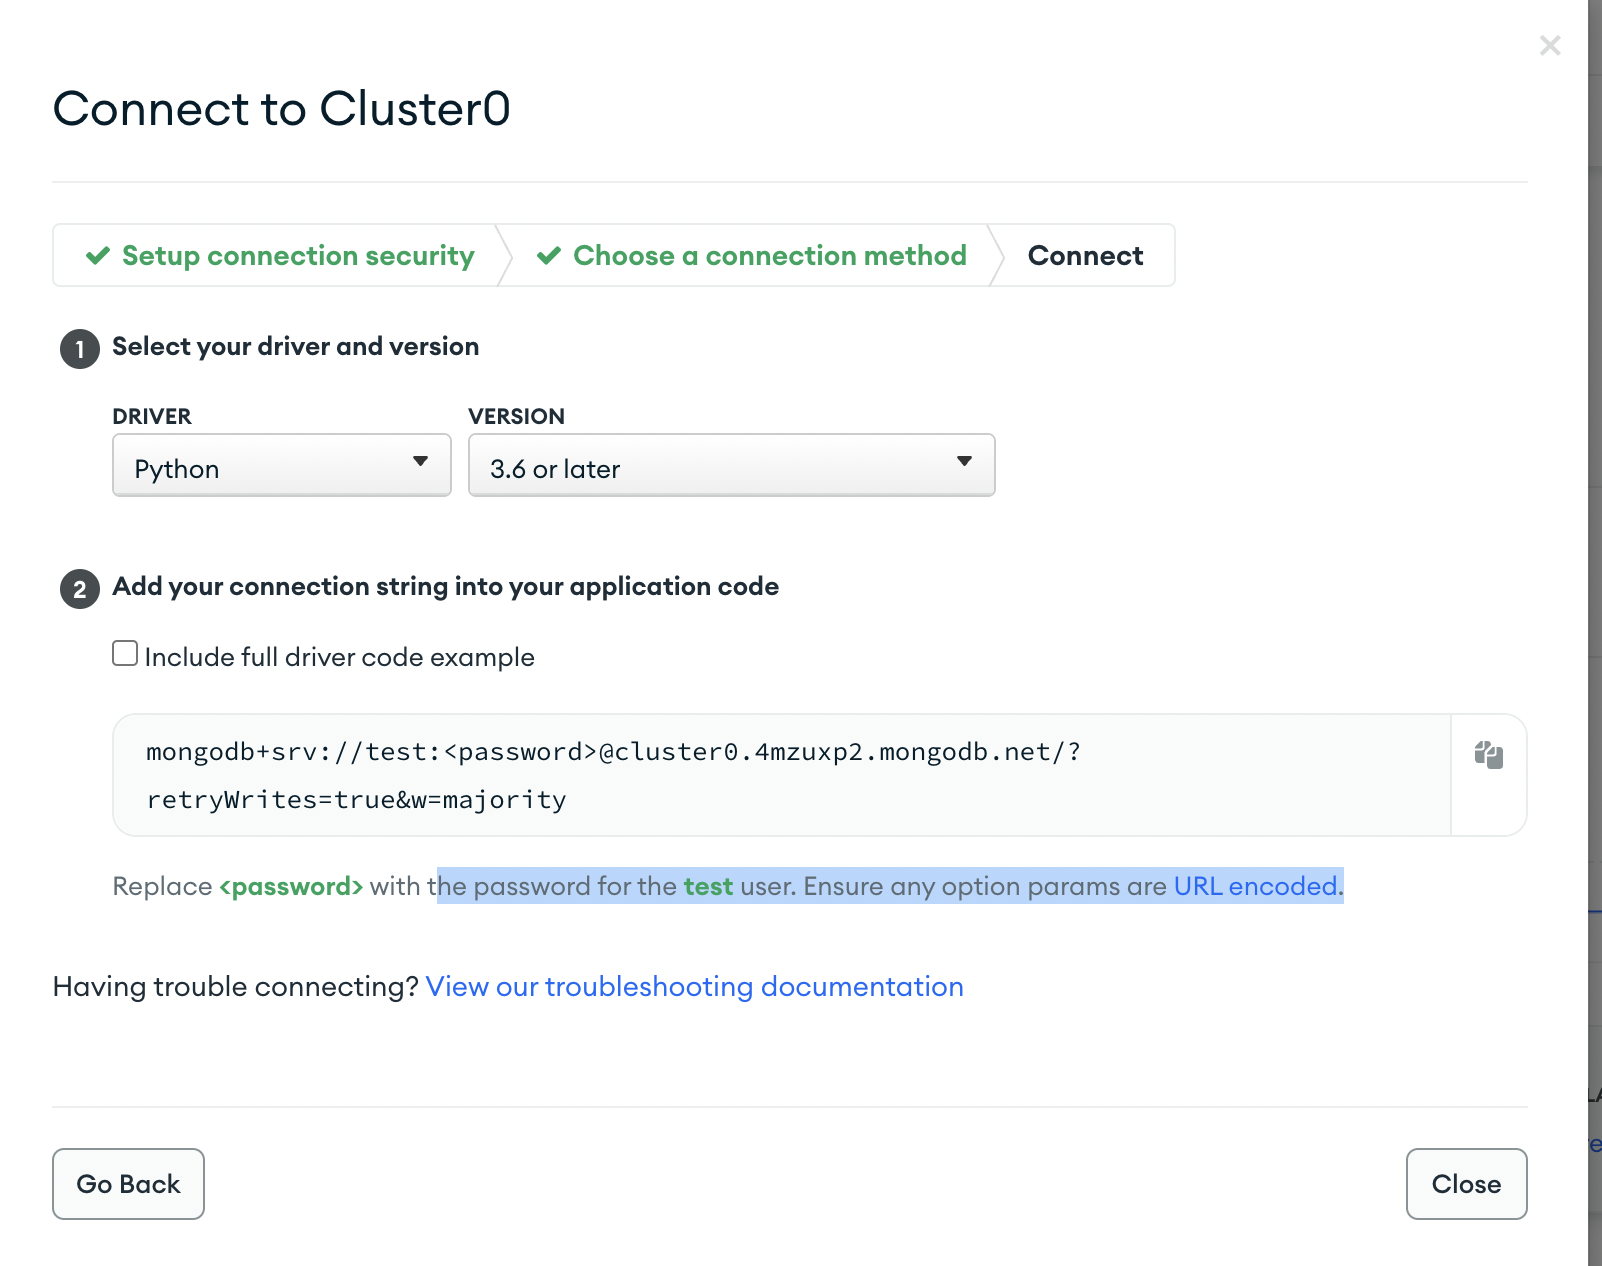Click the Include full driver code example label
Image resolution: width=1602 pixels, height=1266 pixels.
pyautogui.click(x=340, y=657)
